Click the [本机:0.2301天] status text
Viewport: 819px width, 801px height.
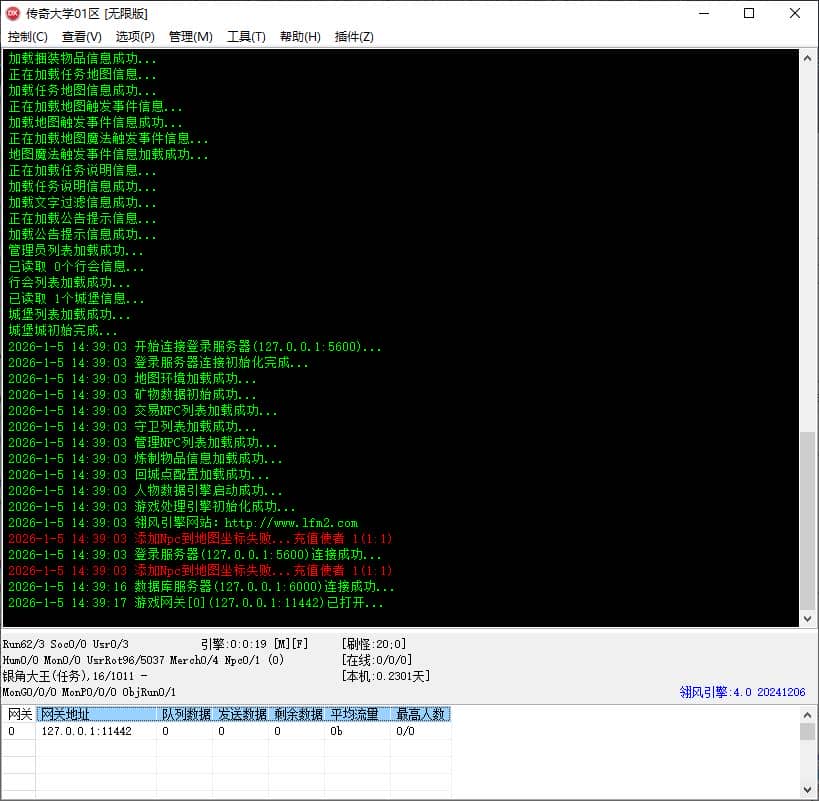386,676
